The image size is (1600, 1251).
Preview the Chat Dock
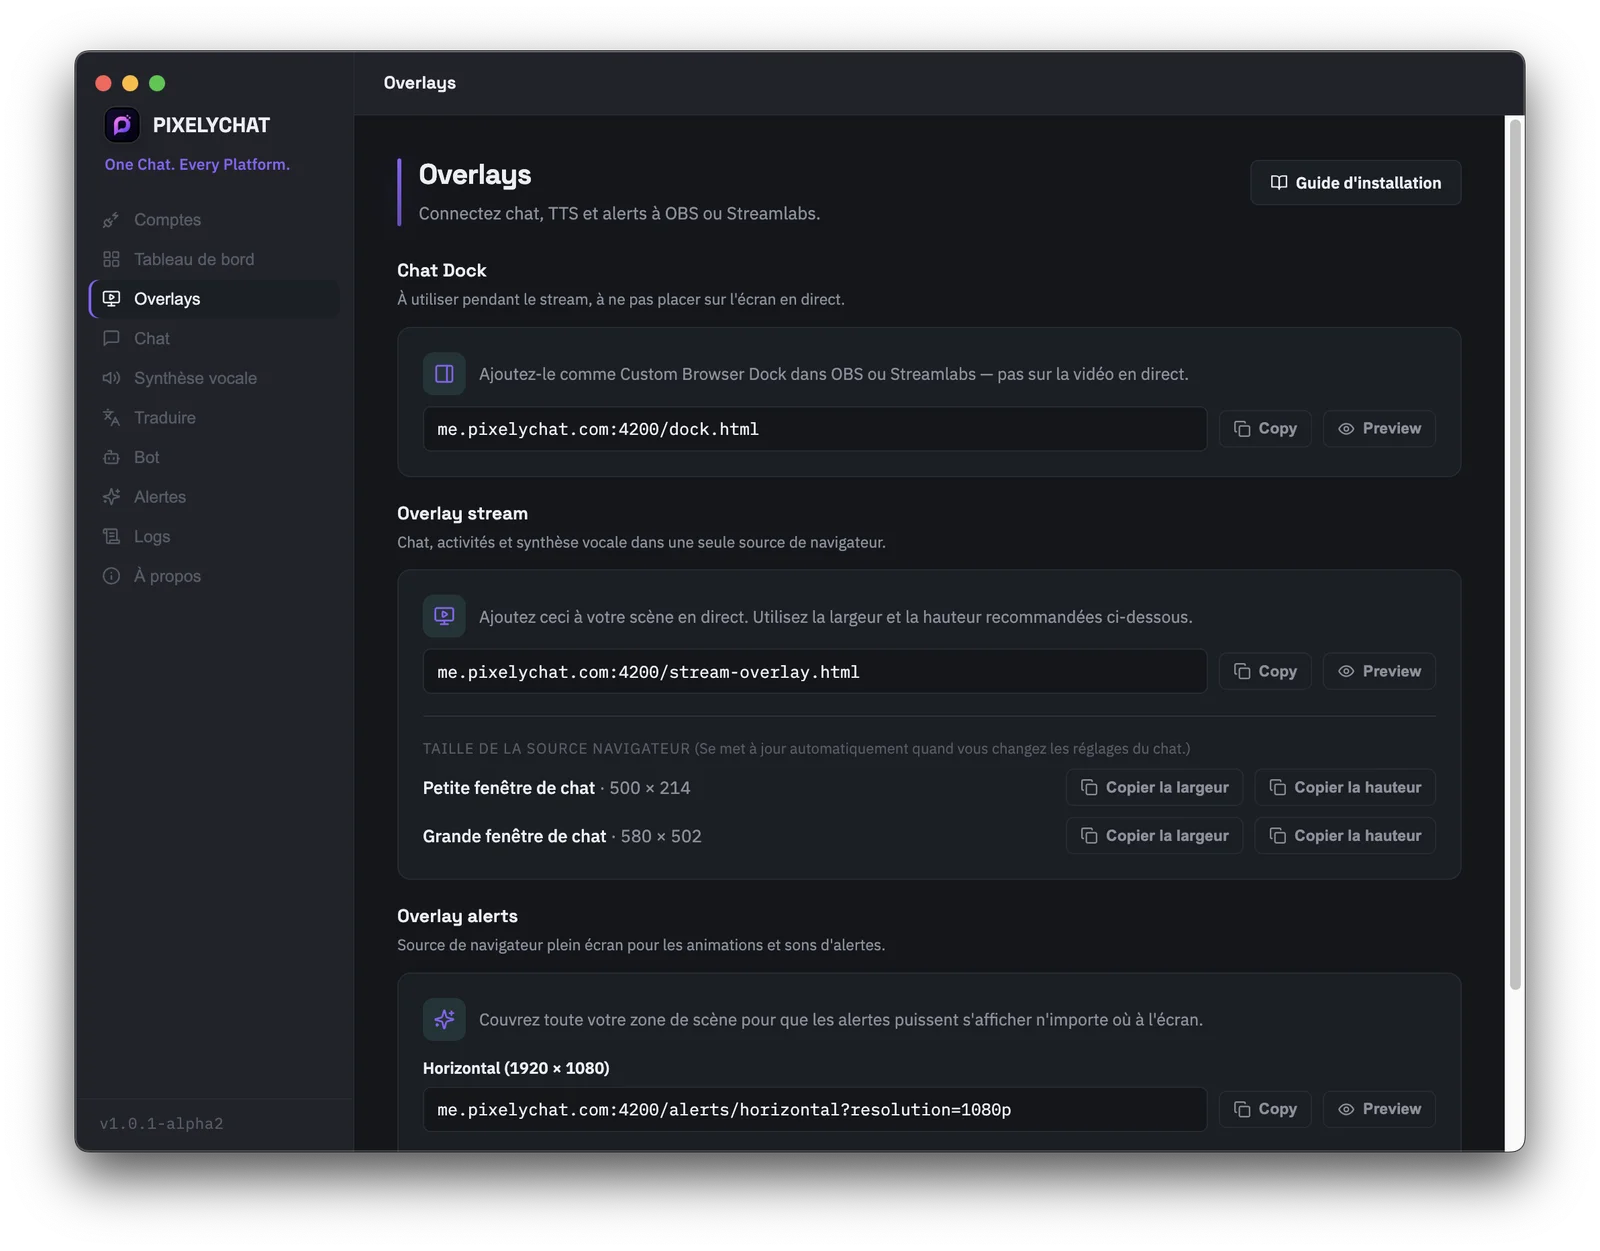click(1379, 428)
